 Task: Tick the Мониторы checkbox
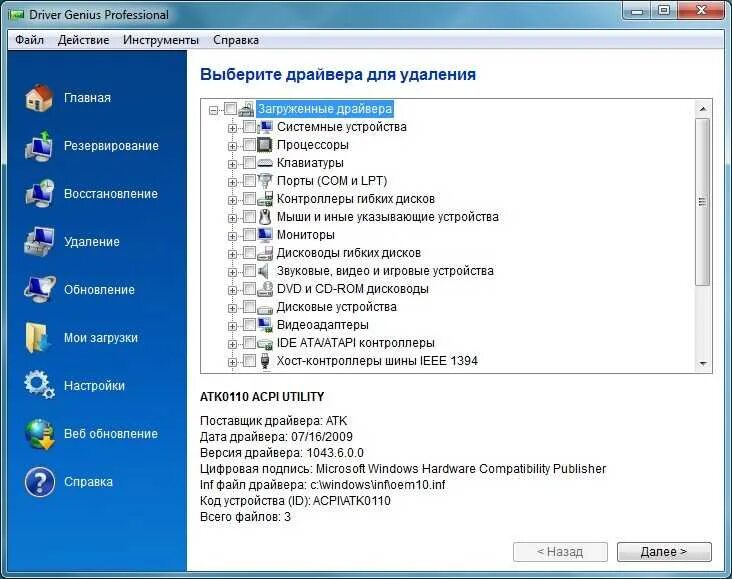tap(249, 235)
